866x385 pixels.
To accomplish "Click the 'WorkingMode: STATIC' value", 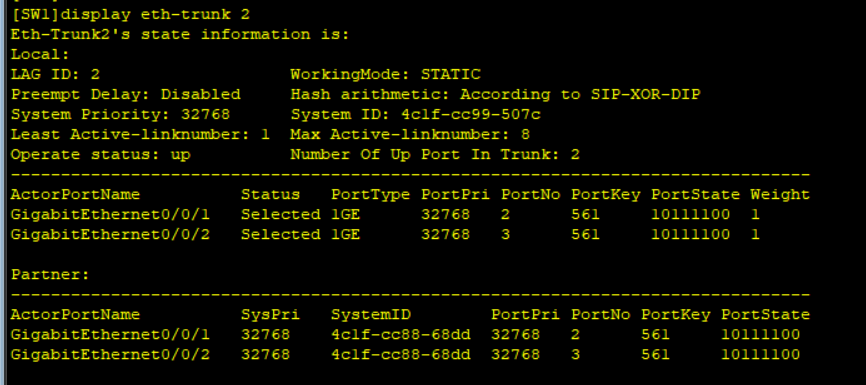I will [386, 75].
